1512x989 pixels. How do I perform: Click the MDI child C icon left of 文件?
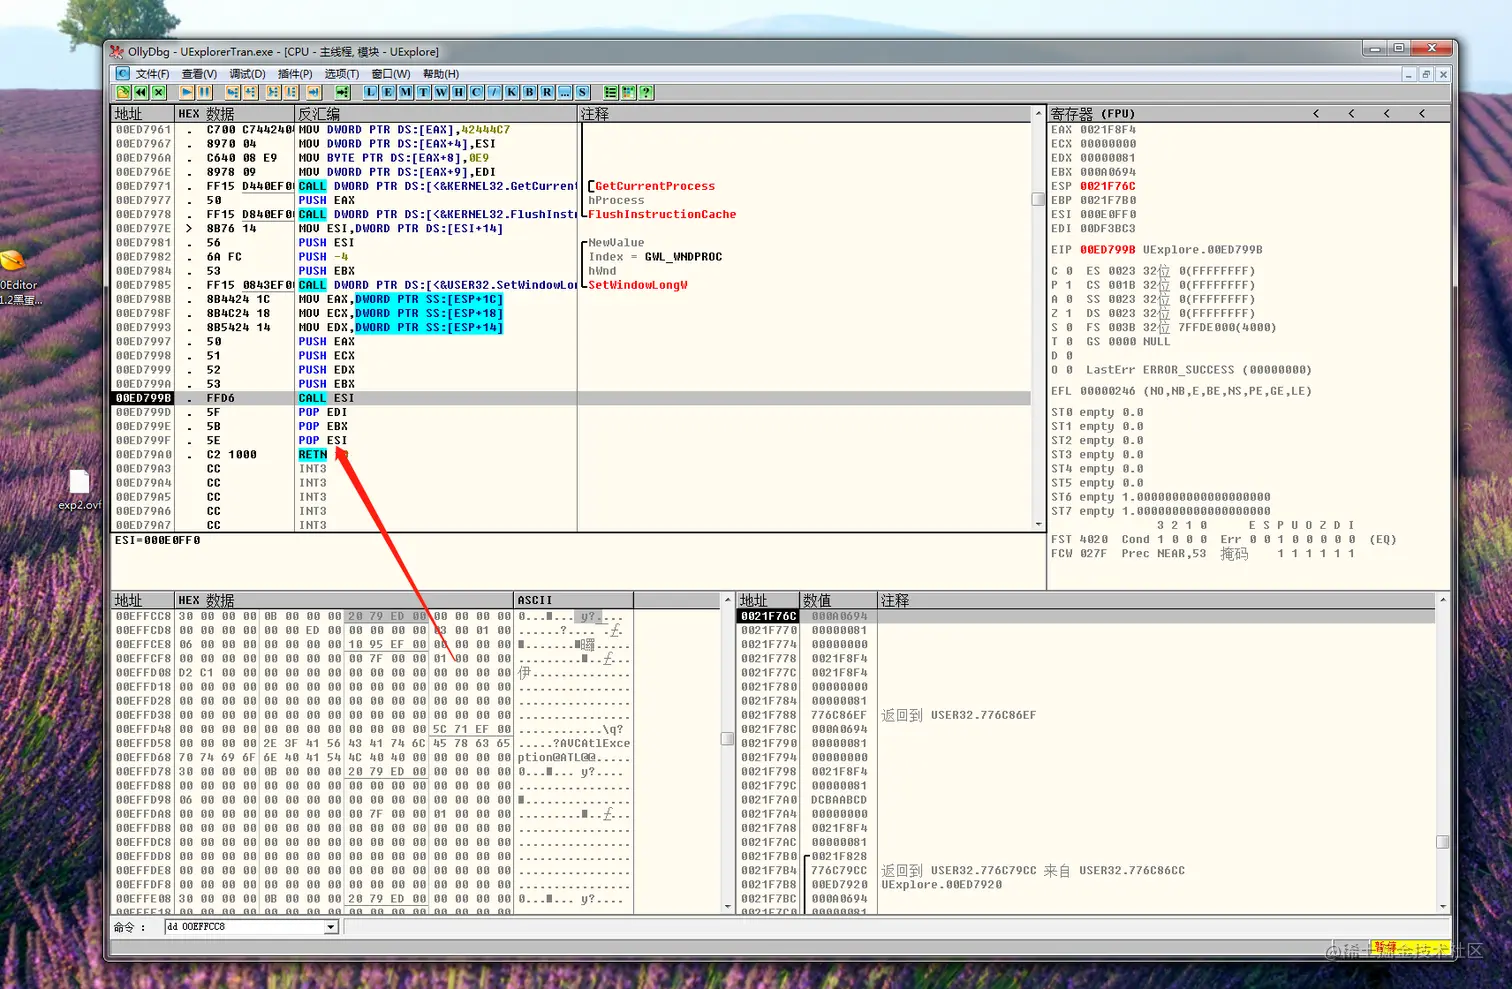[x=122, y=73]
